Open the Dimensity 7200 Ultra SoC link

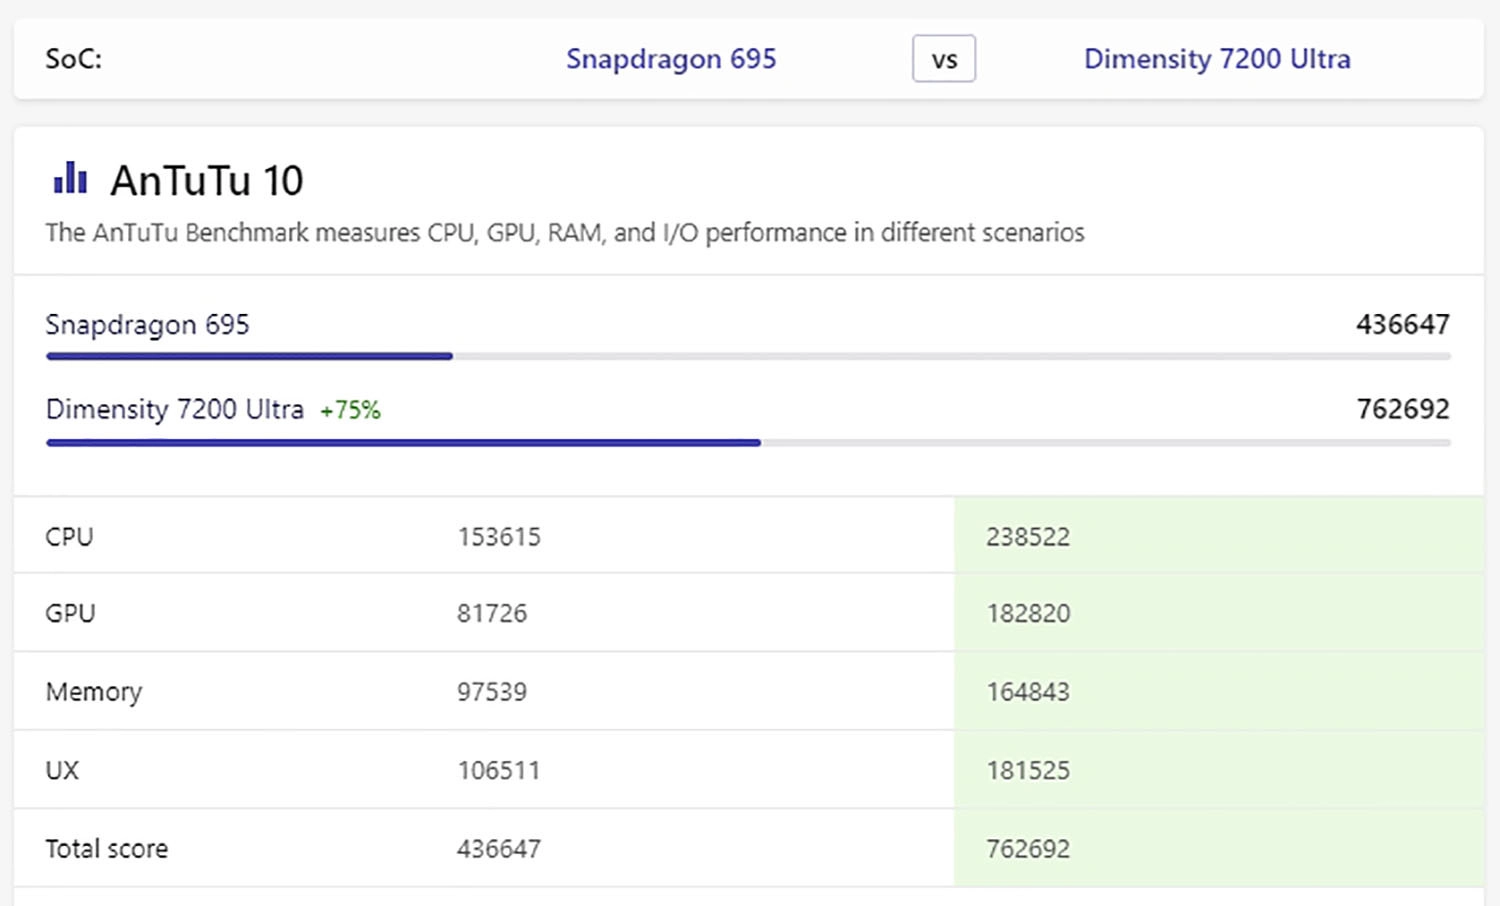[1217, 59]
